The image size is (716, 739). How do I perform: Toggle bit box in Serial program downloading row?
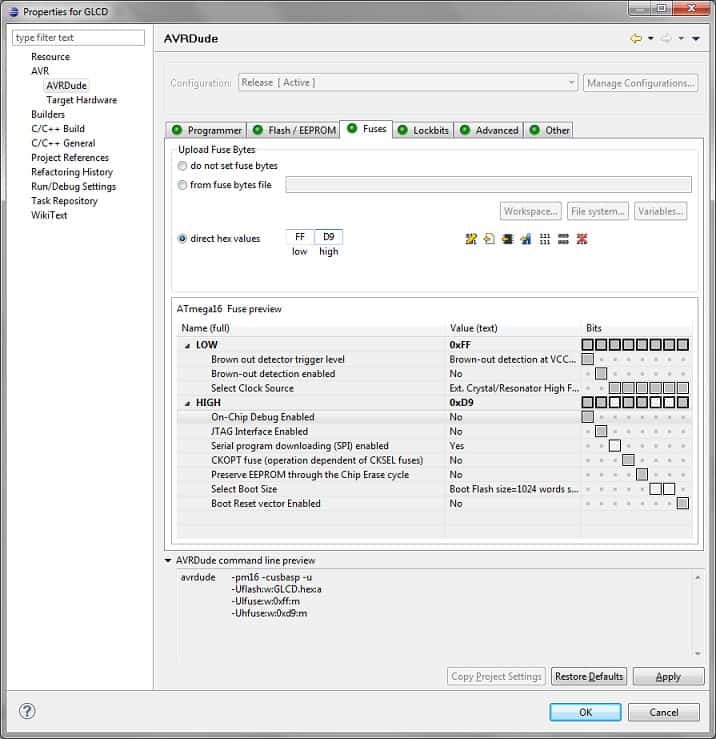pyautogui.click(x=614, y=445)
